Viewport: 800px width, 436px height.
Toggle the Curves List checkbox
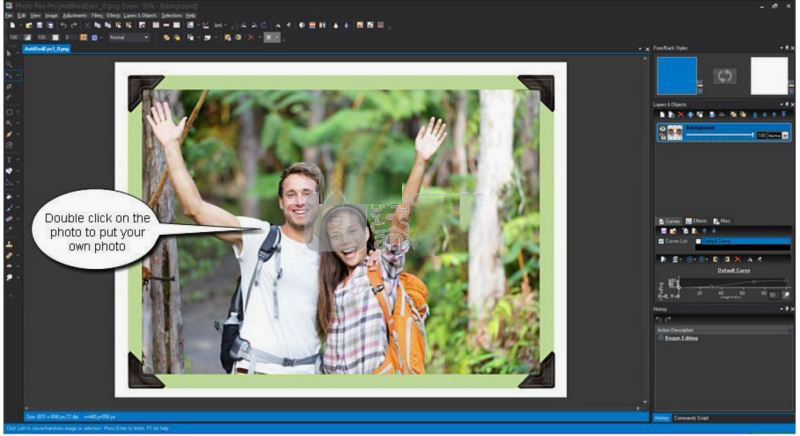tap(661, 241)
